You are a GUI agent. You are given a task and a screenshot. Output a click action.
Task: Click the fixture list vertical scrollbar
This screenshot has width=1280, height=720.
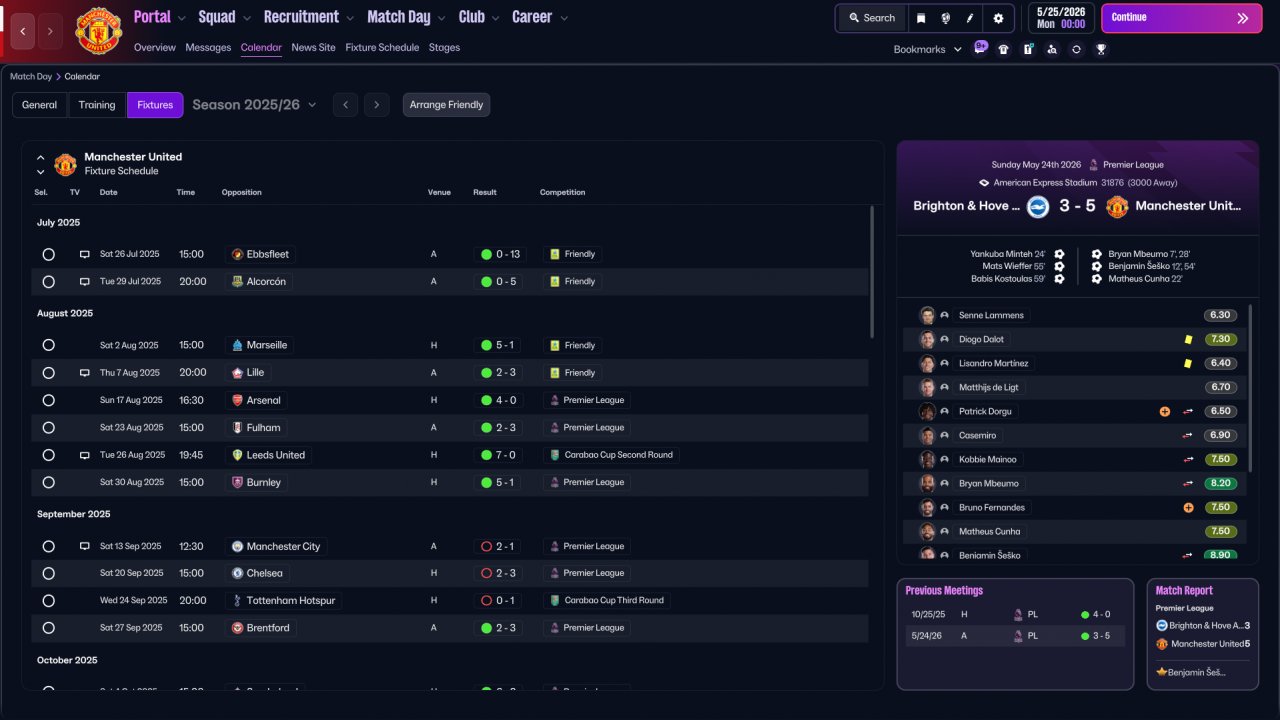(x=873, y=272)
